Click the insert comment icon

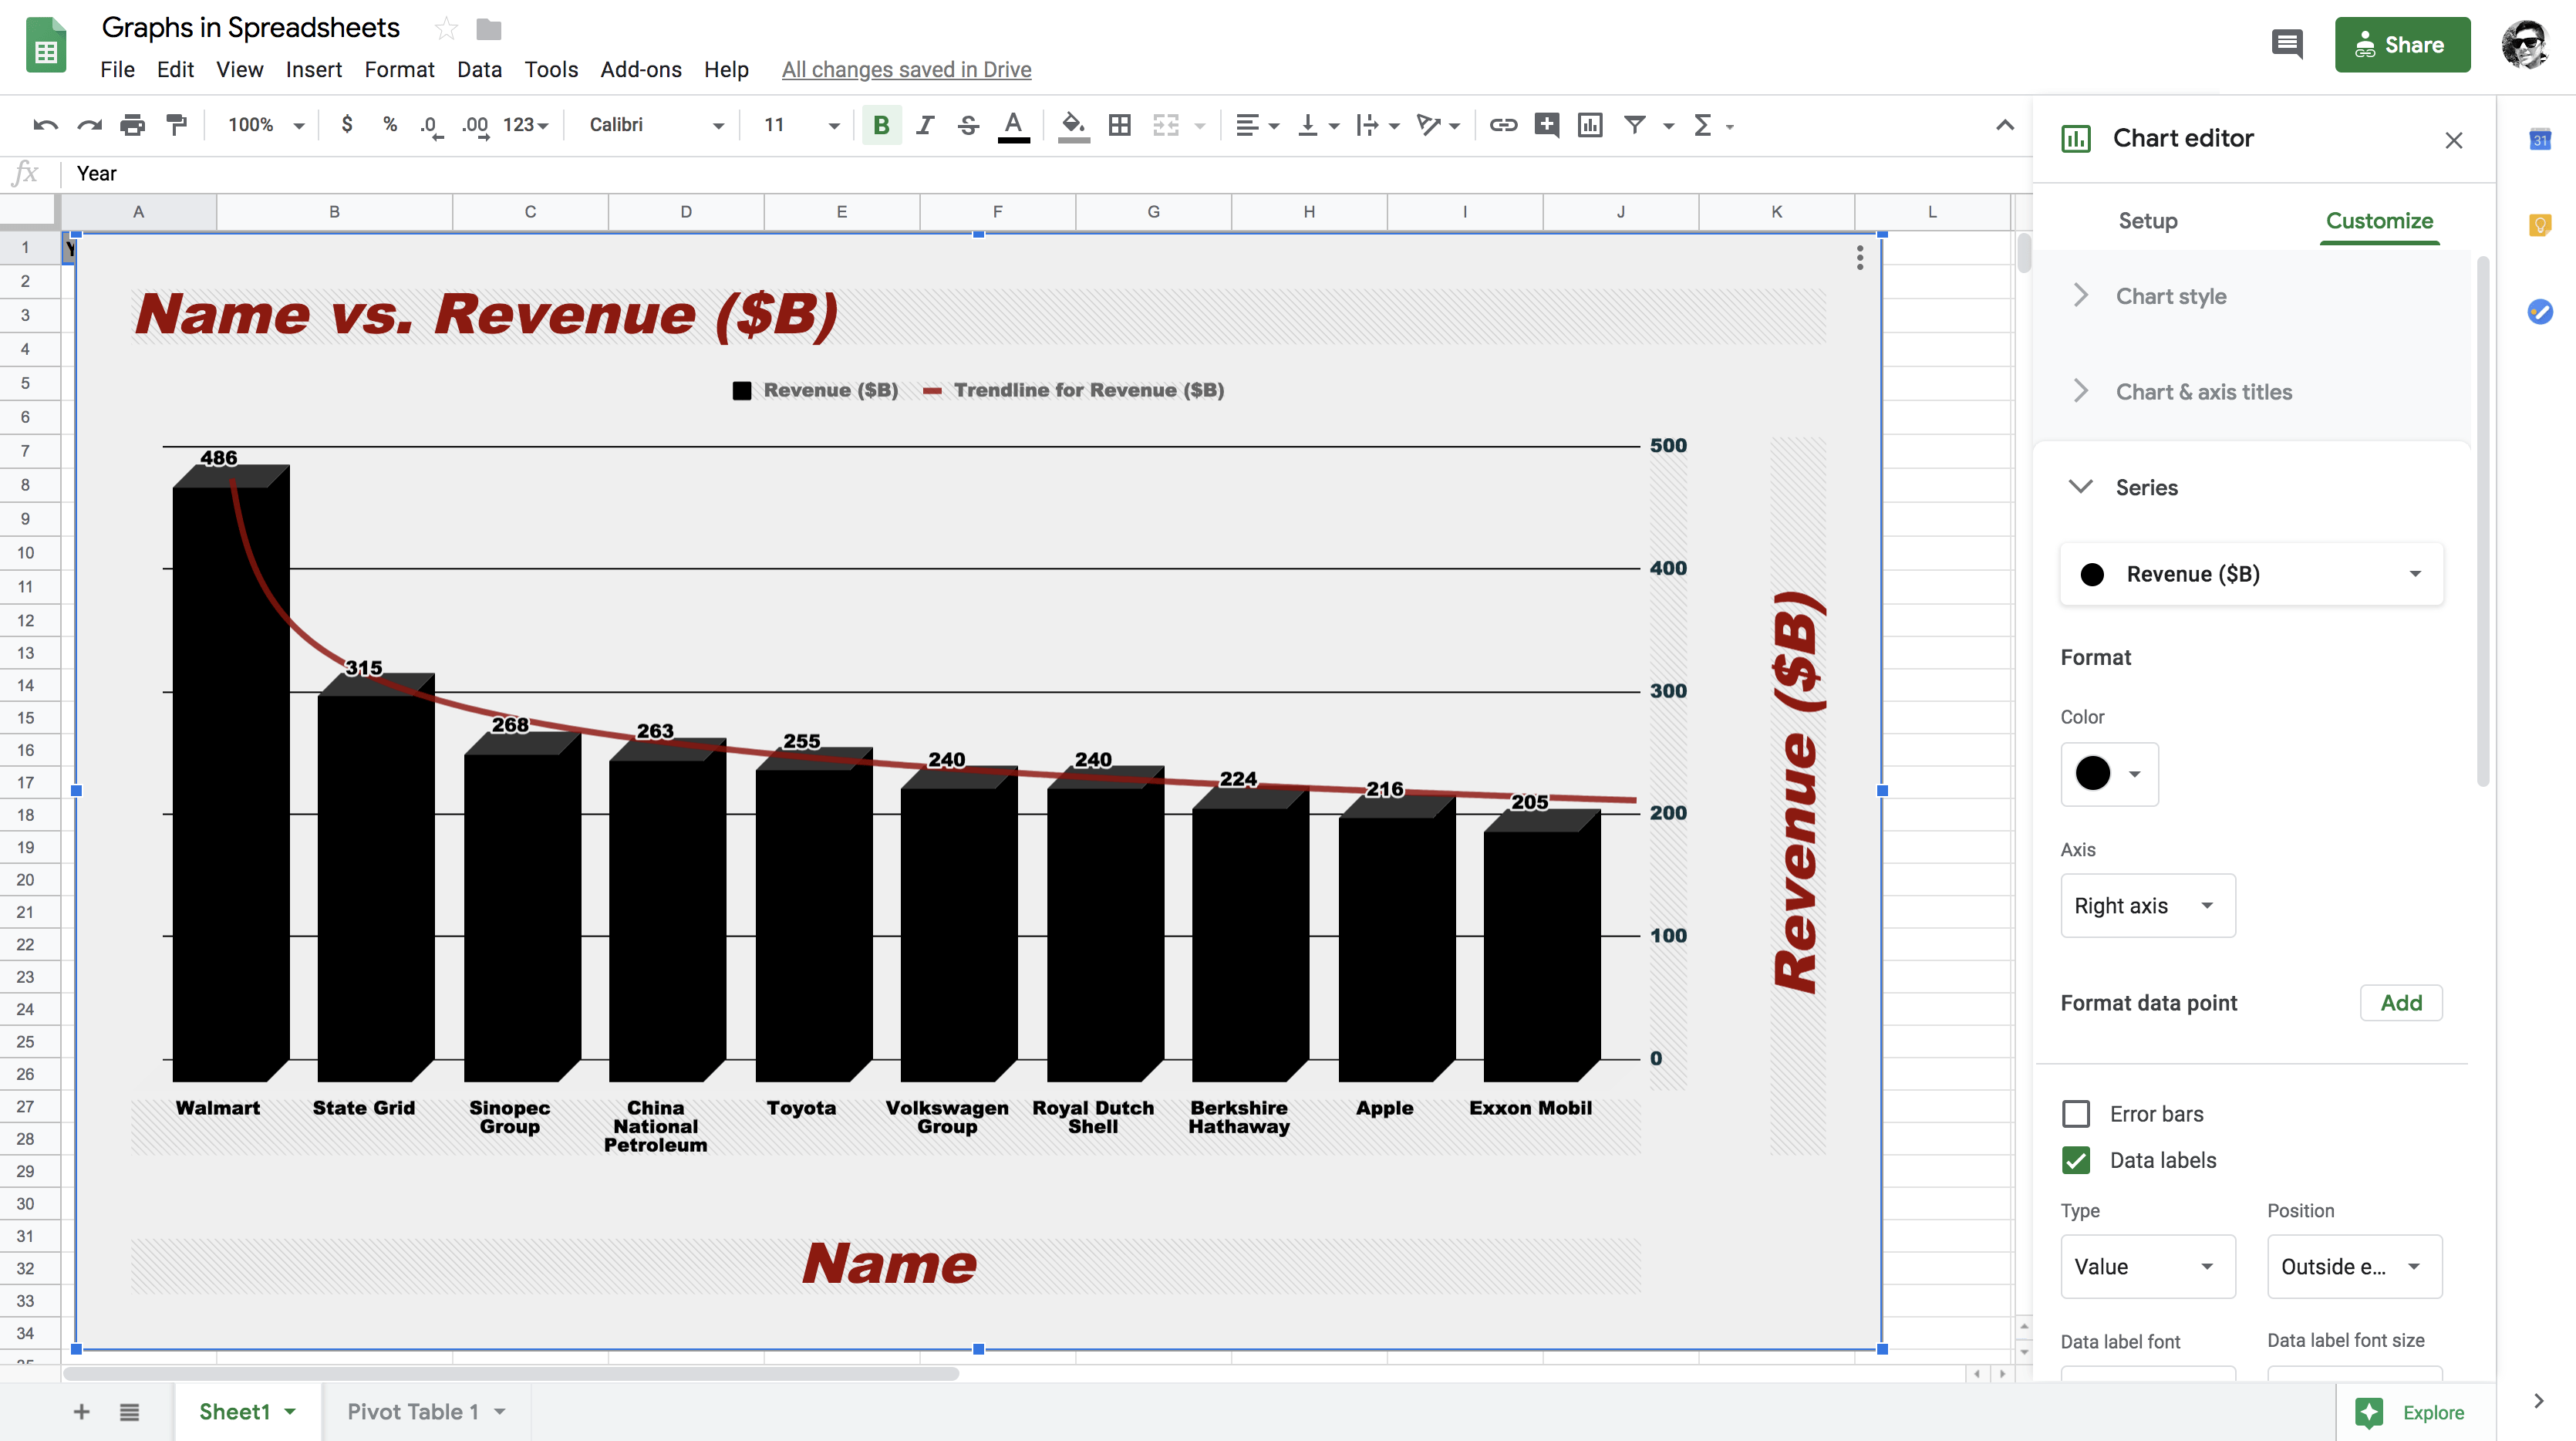pyautogui.click(x=1547, y=125)
